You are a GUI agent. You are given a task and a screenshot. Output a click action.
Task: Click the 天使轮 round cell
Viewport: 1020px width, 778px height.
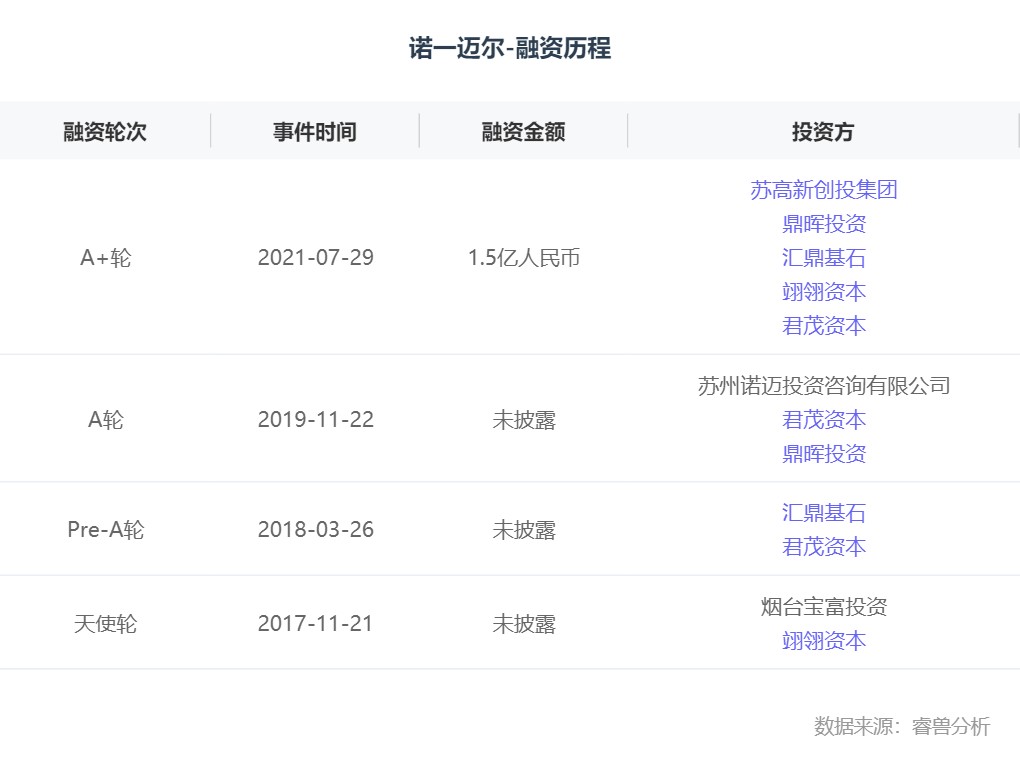(105, 624)
